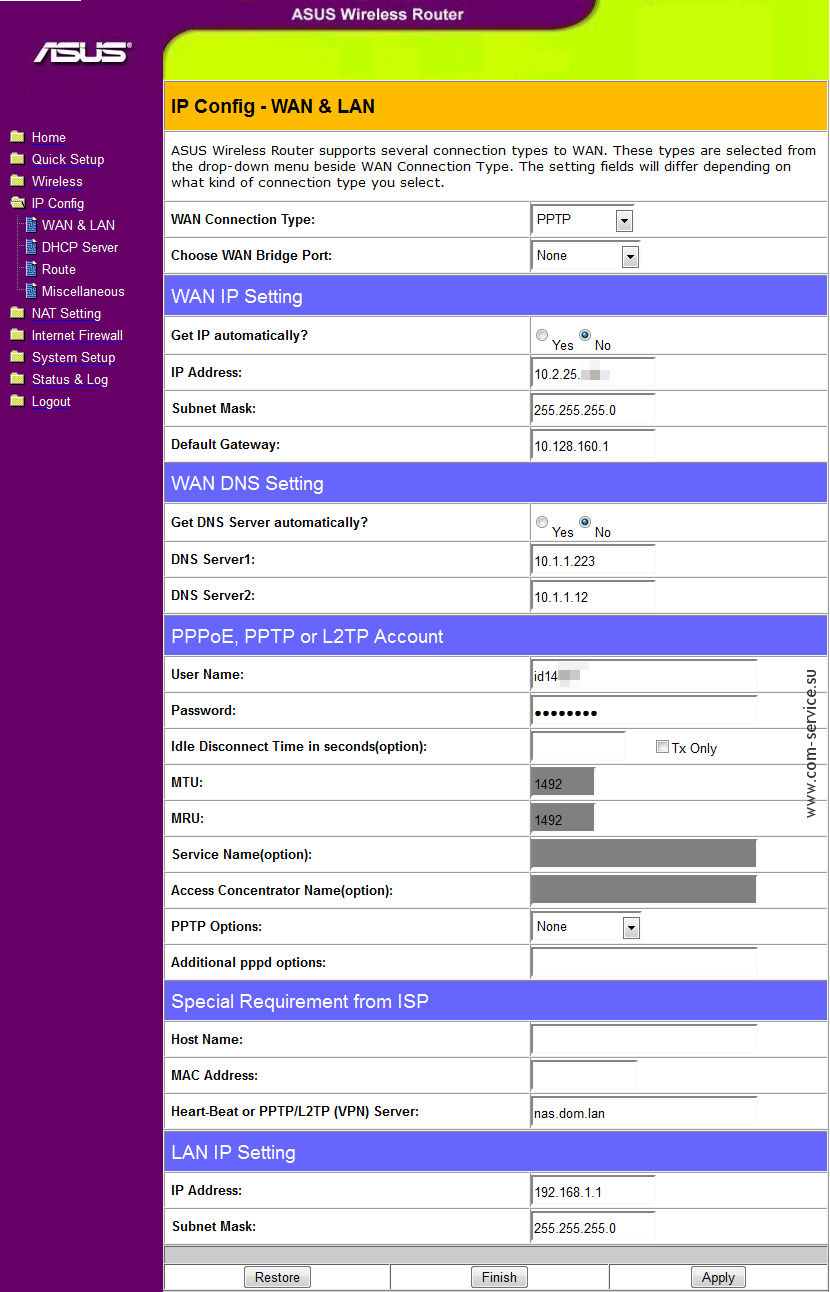Click the open IP Config folder icon
Viewport: 830px width, 1292px height.
pyautogui.click(x=17, y=203)
